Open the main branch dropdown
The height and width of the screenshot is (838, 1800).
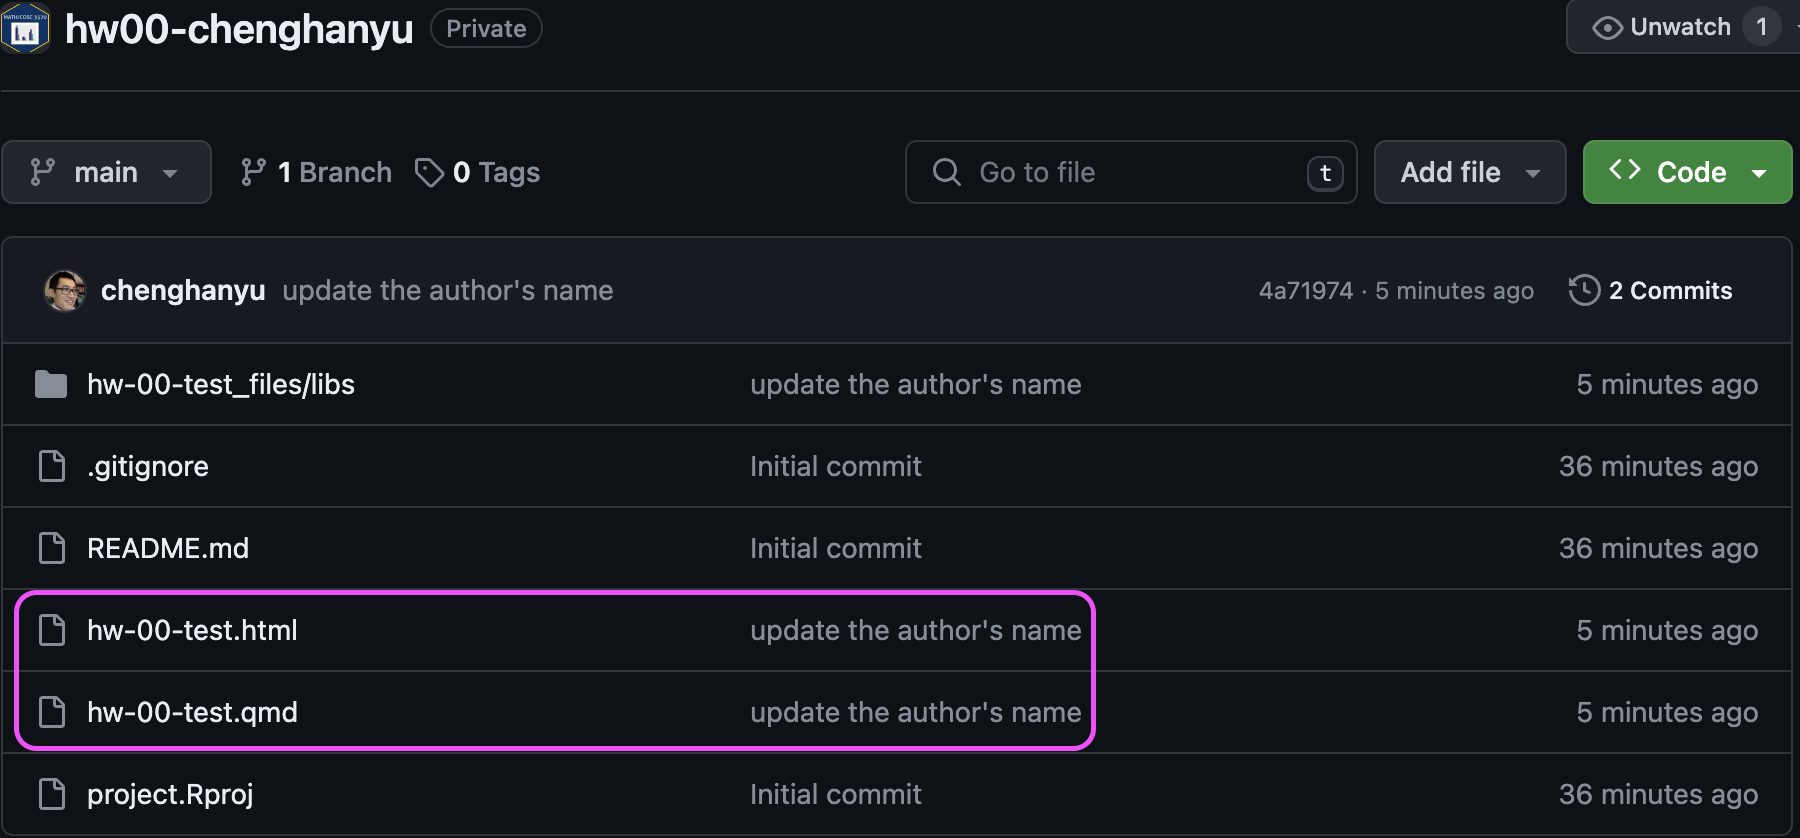click(x=106, y=172)
